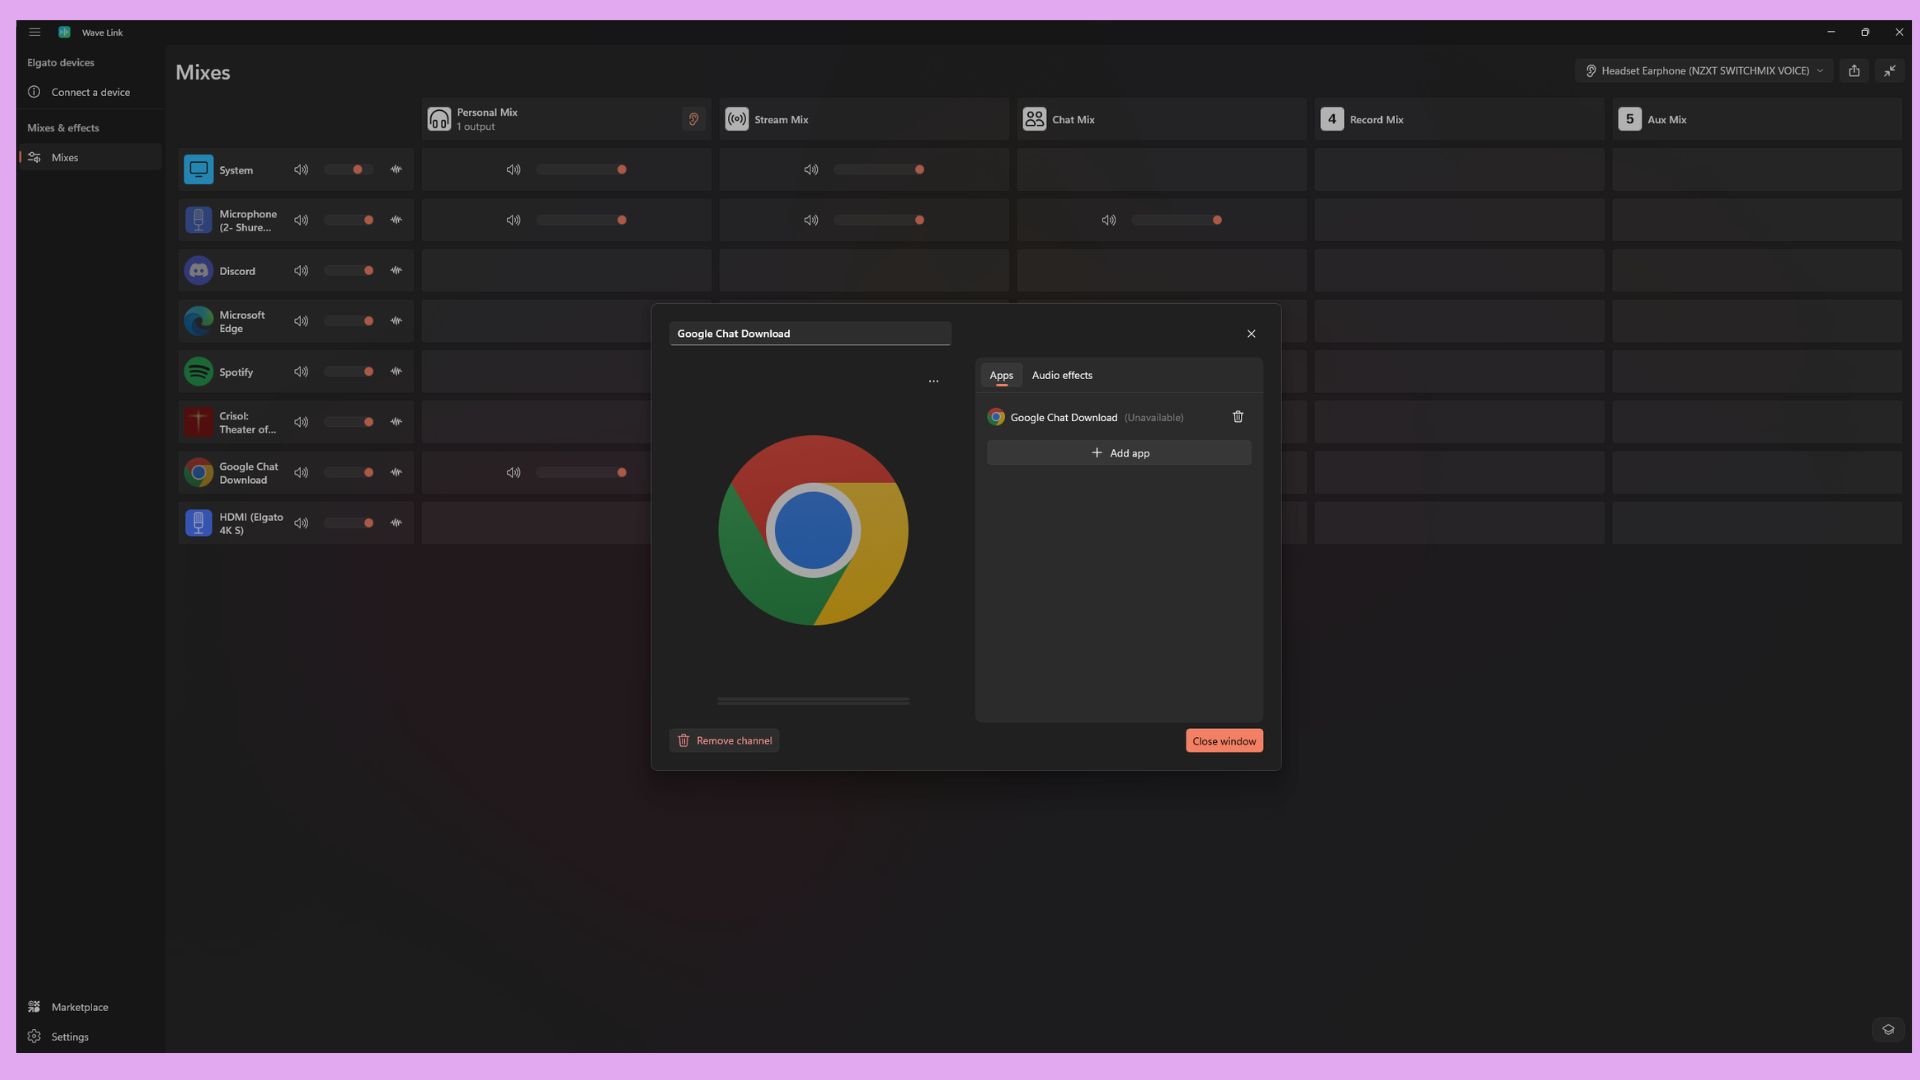Mute the Microsoft Edge channel
Screen dimensions: 1920x1080
[x=301, y=321]
